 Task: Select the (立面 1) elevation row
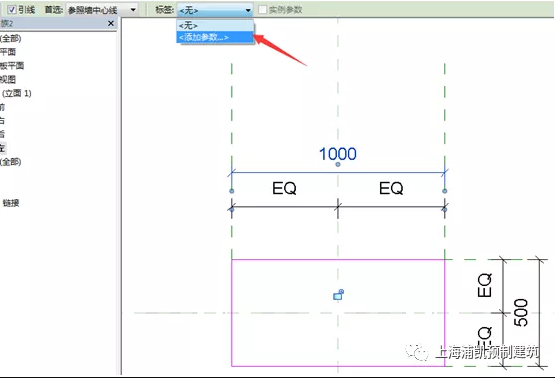(17, 93)
